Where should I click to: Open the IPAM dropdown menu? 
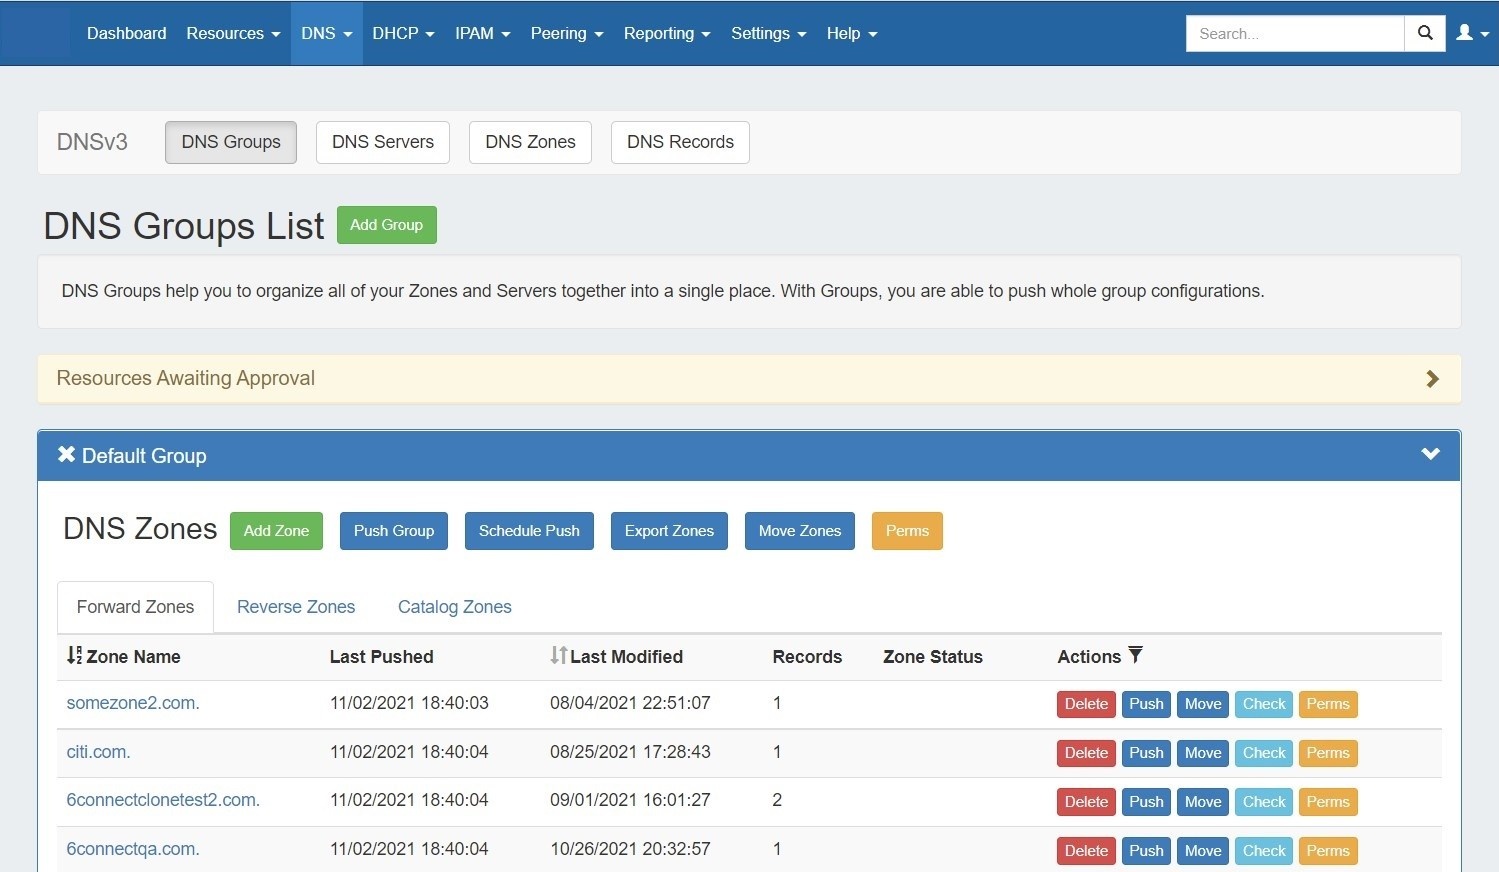coord(482,33)
